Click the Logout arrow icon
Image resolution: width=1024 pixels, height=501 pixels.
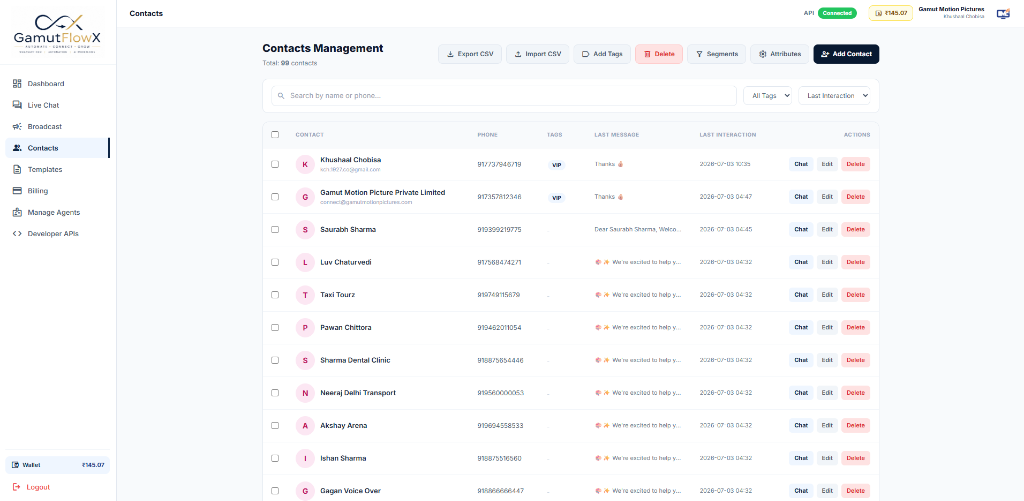(17, 487)
